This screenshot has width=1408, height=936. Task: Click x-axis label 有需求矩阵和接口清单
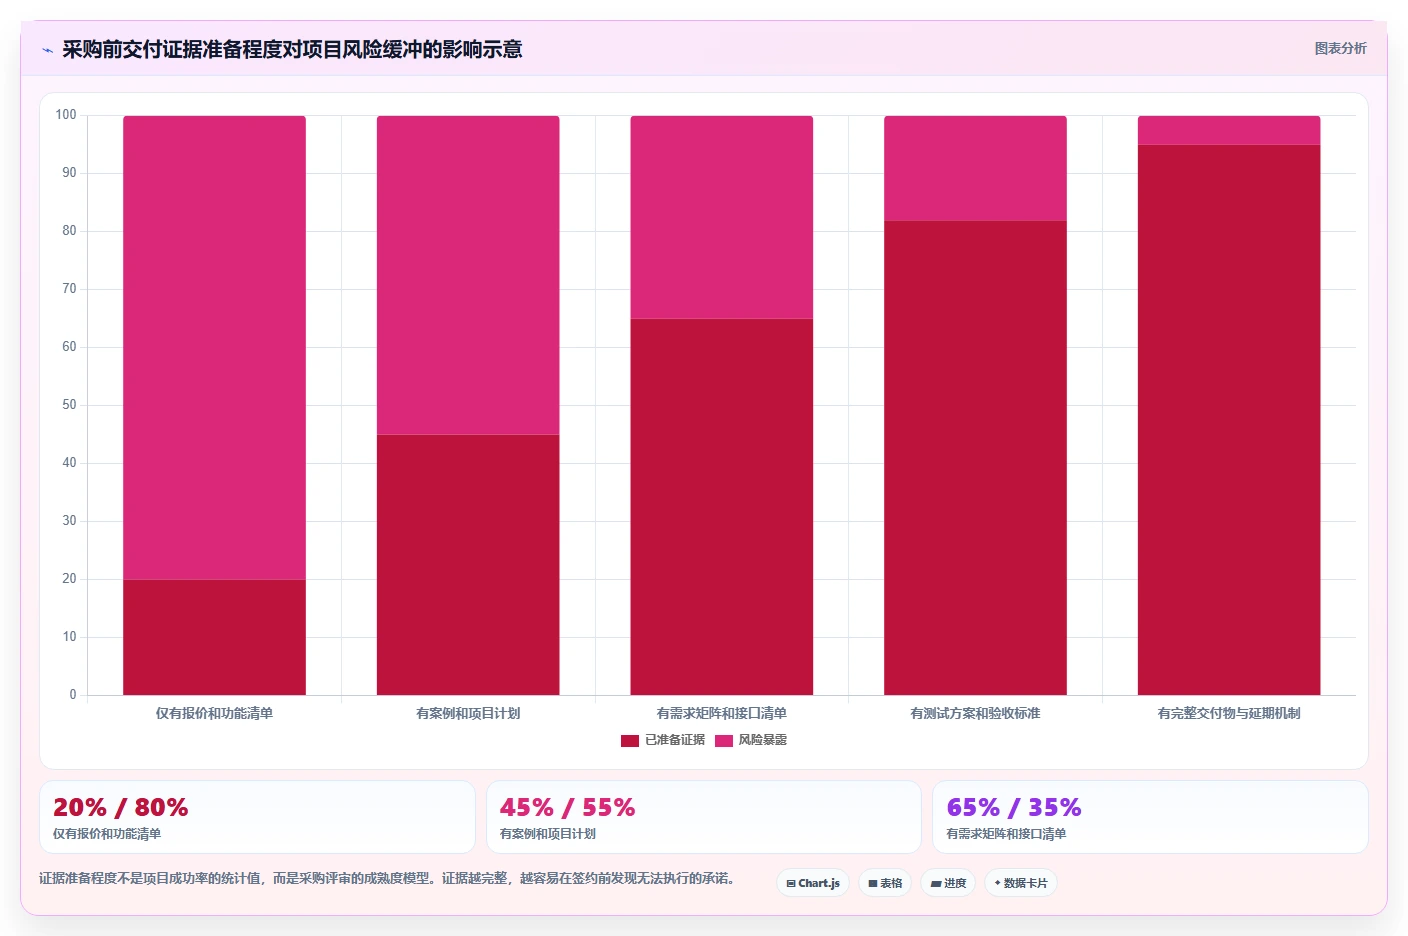pos(722,713)
